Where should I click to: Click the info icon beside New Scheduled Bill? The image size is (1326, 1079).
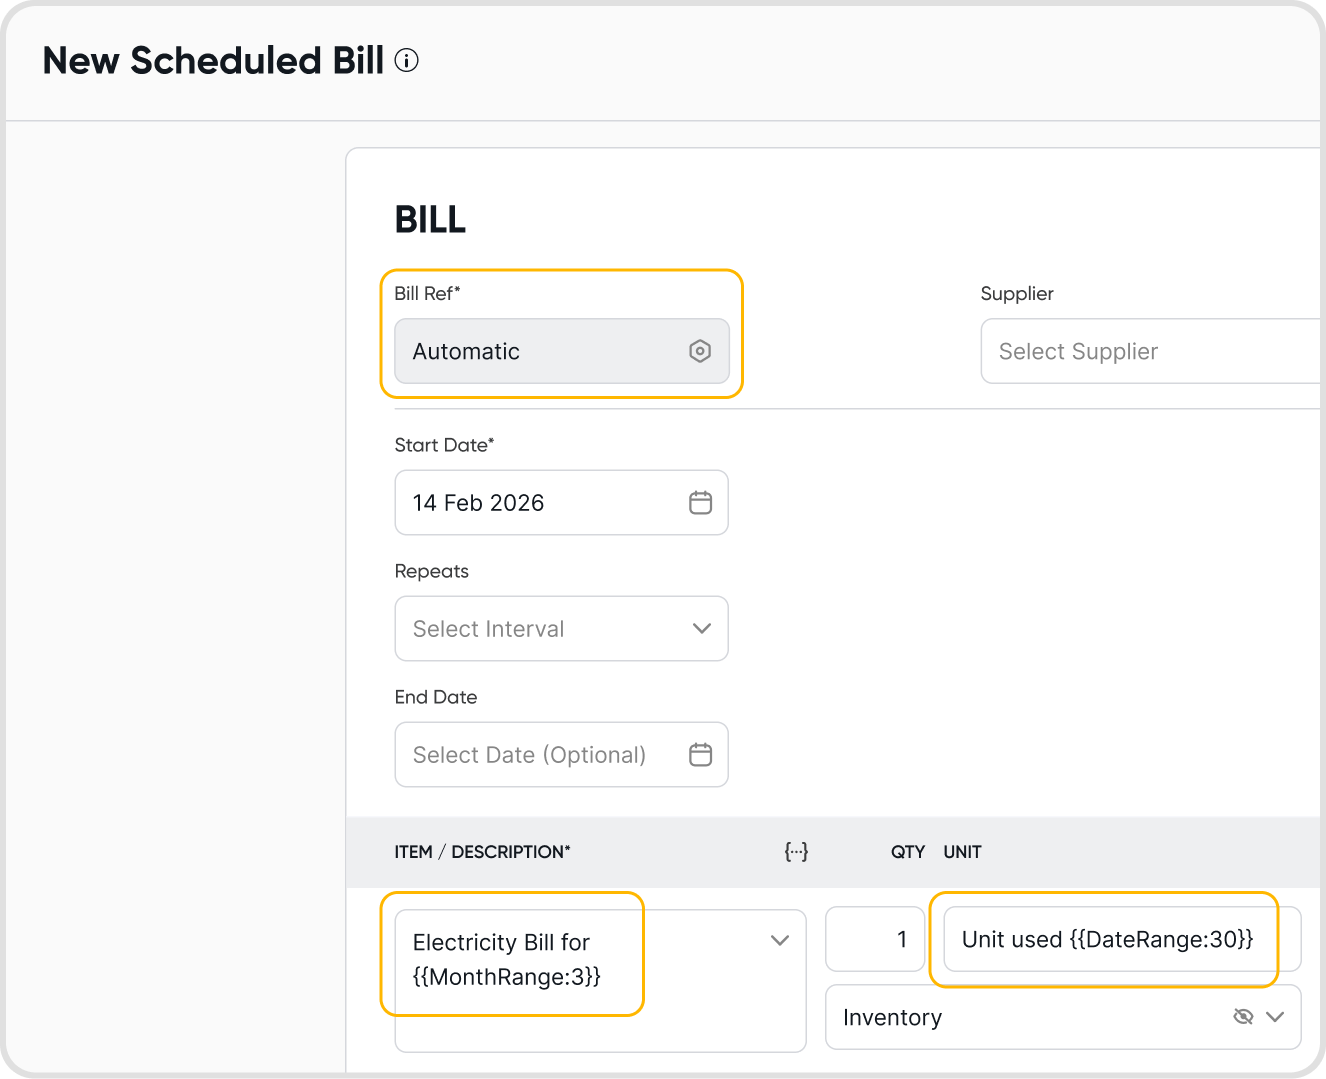click(x=406, y=61)
